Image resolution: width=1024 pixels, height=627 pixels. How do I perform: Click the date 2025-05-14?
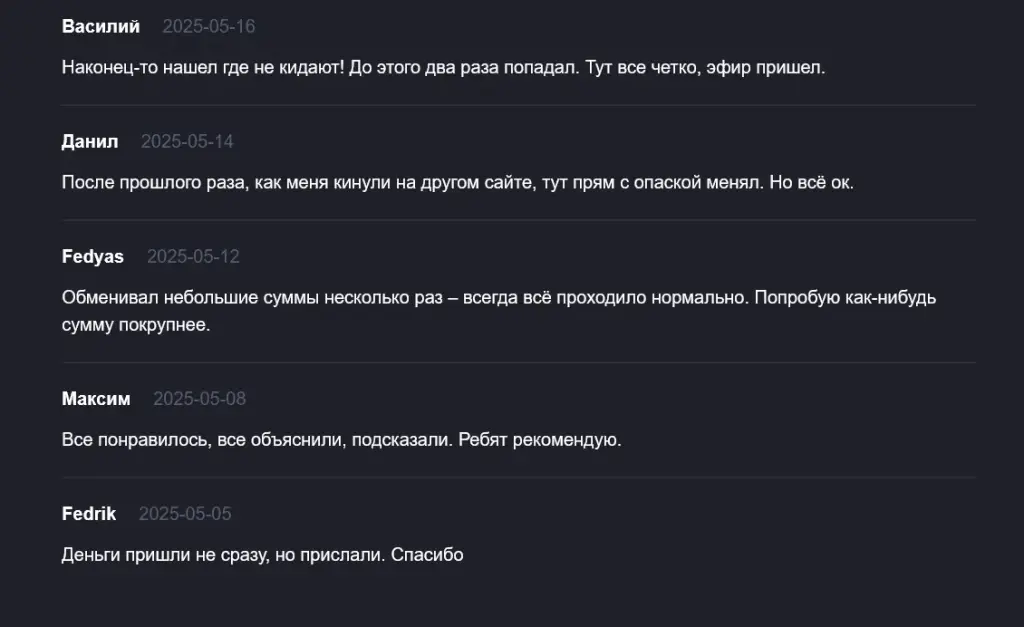[187, 141]
